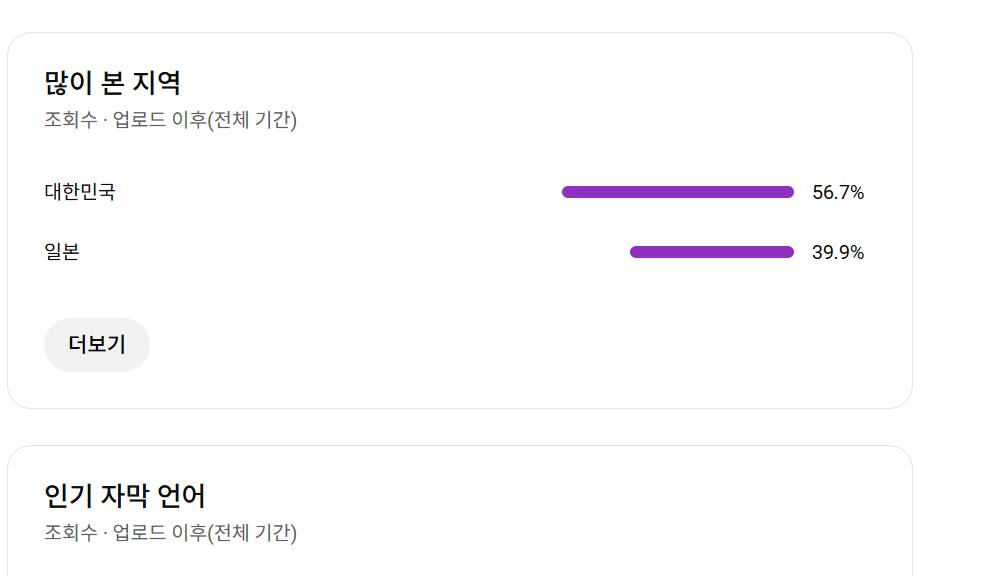Click (전체 기간) text under 인기 자막 언어
This screenshot has width=1002, height=576.
click(252, 533)
